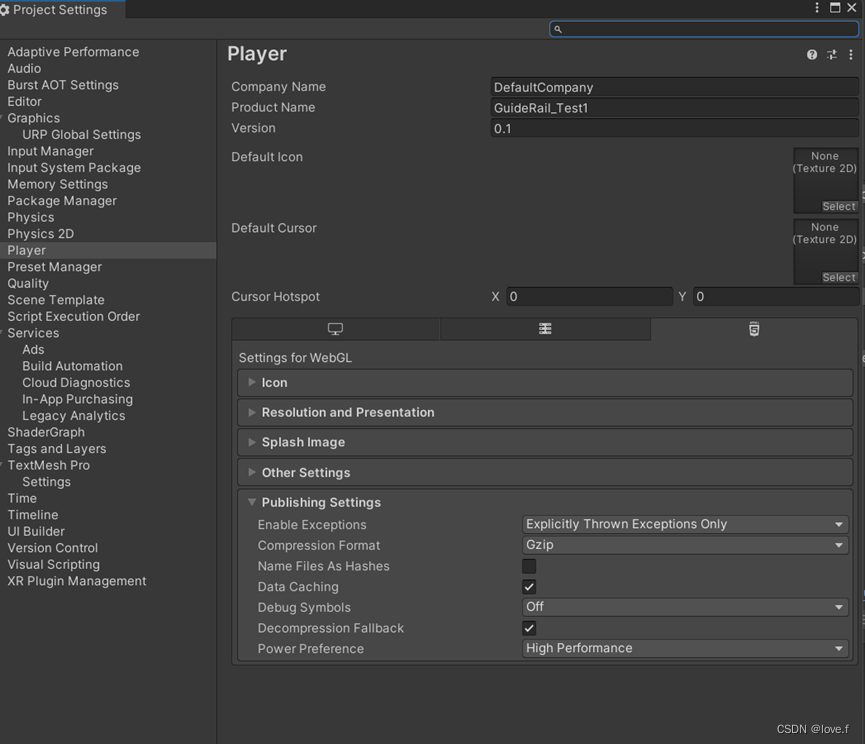
Task: Select Player in the settings list
Action: tap(108, 250)
